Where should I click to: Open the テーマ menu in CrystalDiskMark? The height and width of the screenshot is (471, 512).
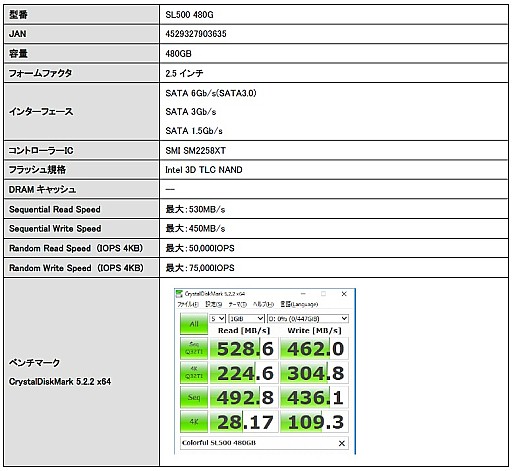click(237, 304)
